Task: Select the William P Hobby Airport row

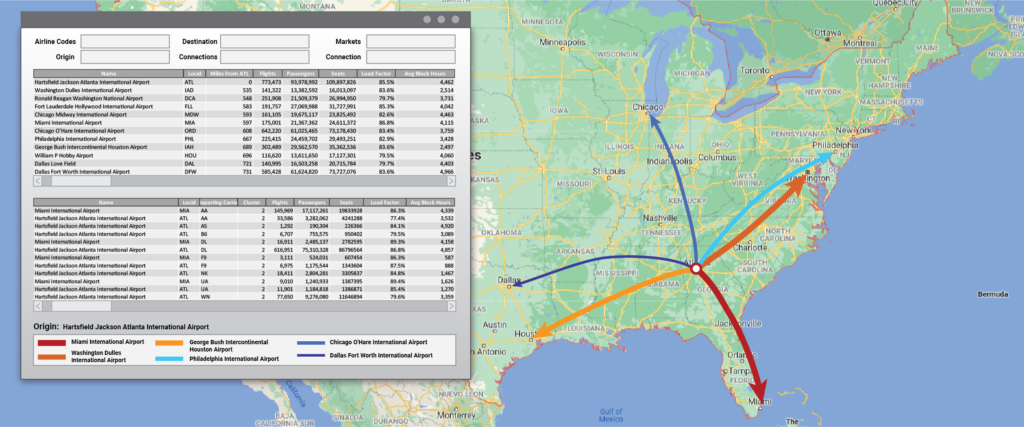Action: [244, 155]
